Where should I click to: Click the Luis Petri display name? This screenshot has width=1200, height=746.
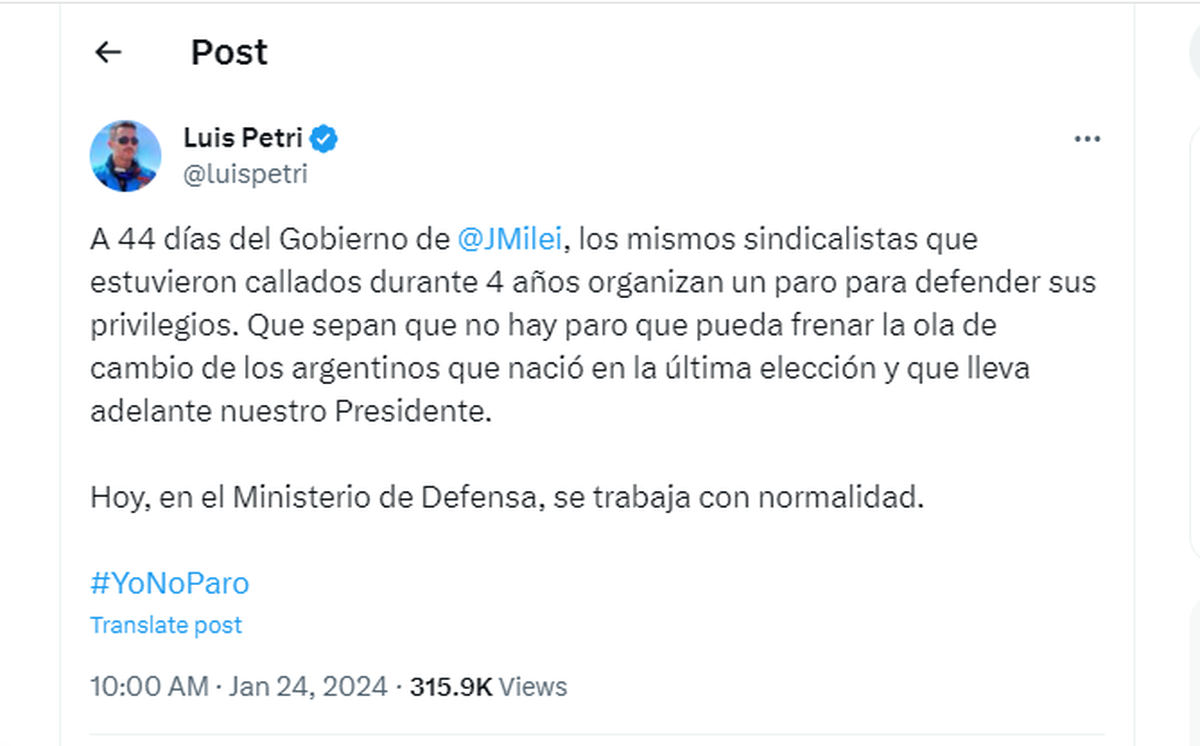243,139
